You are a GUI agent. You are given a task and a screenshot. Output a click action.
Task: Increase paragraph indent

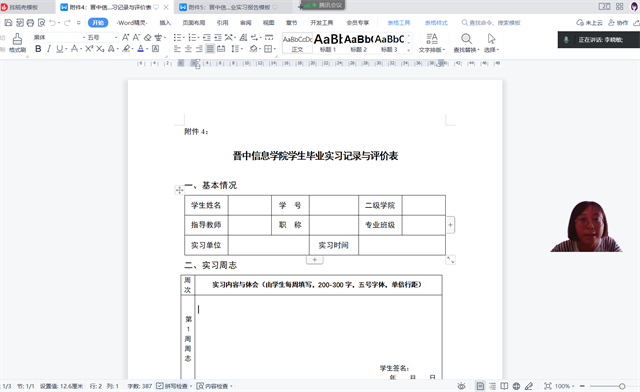click(218, 38)
